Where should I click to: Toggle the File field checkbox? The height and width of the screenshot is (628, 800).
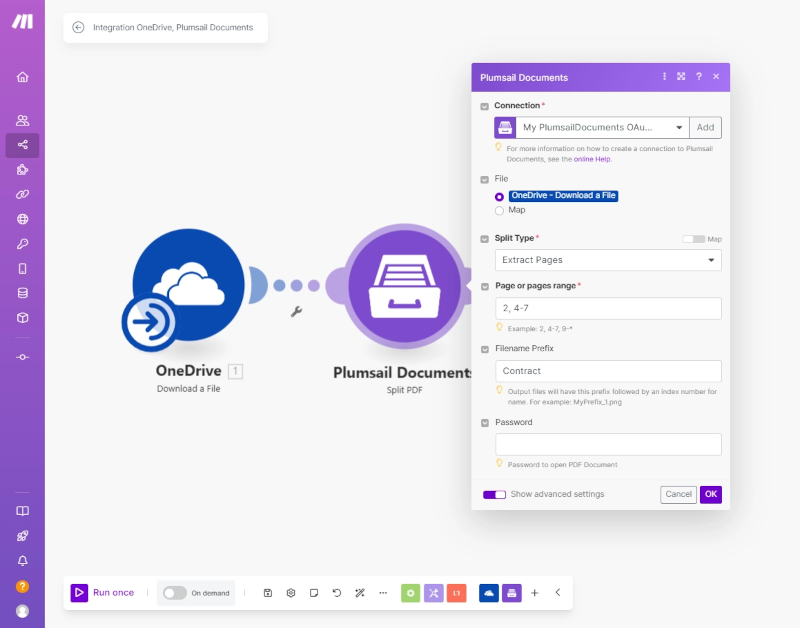coord(485,180)
